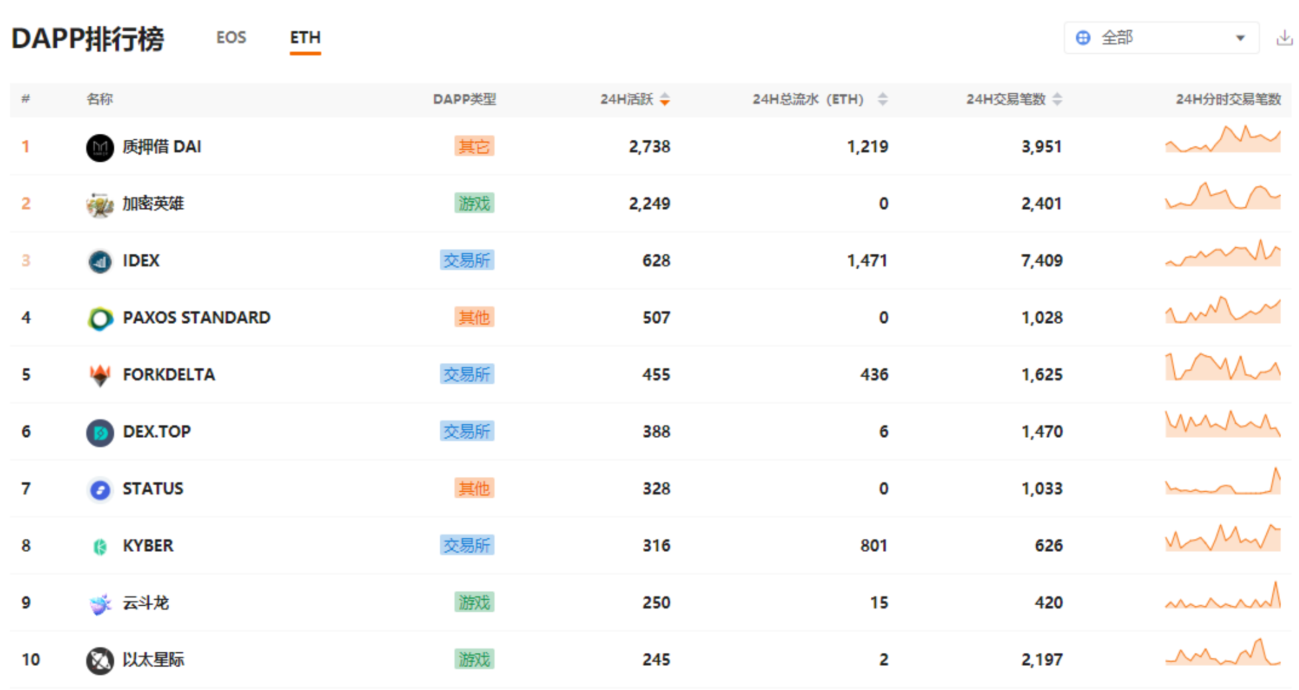Screen dimensions: 1299x690
Task: Click the 7,409 transaction count value
Action: (x=1042, y=261)
